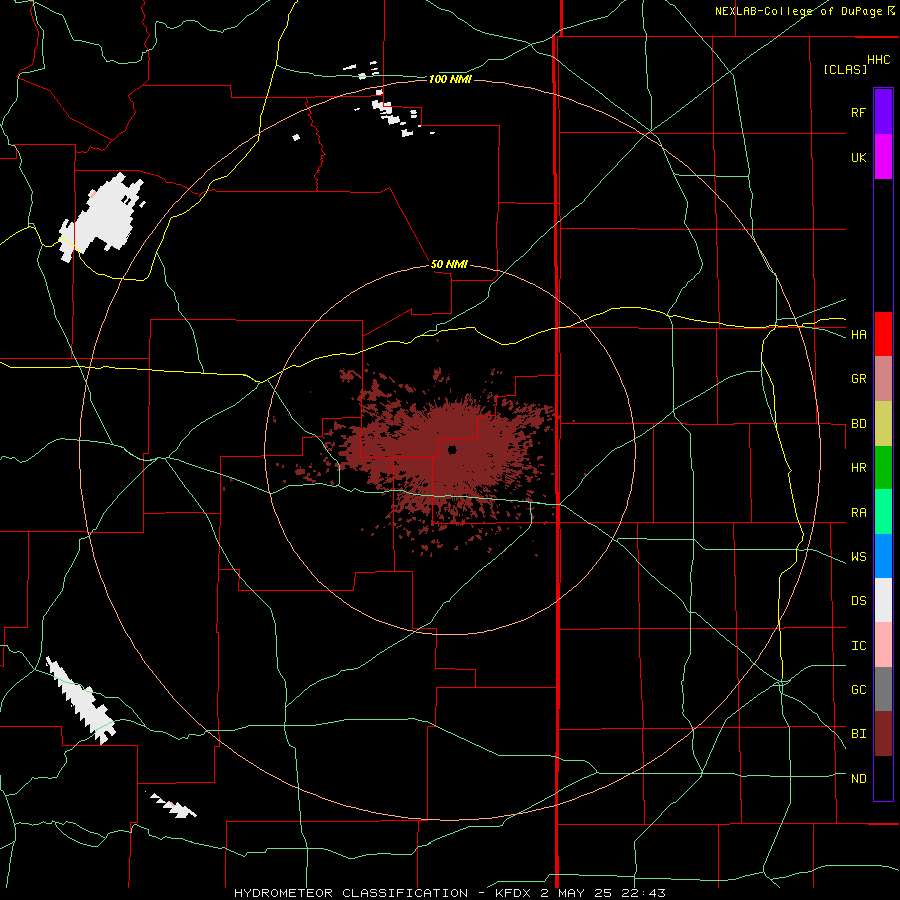
Task: Click the IC pink legend color block
Action: pos(883,645)
